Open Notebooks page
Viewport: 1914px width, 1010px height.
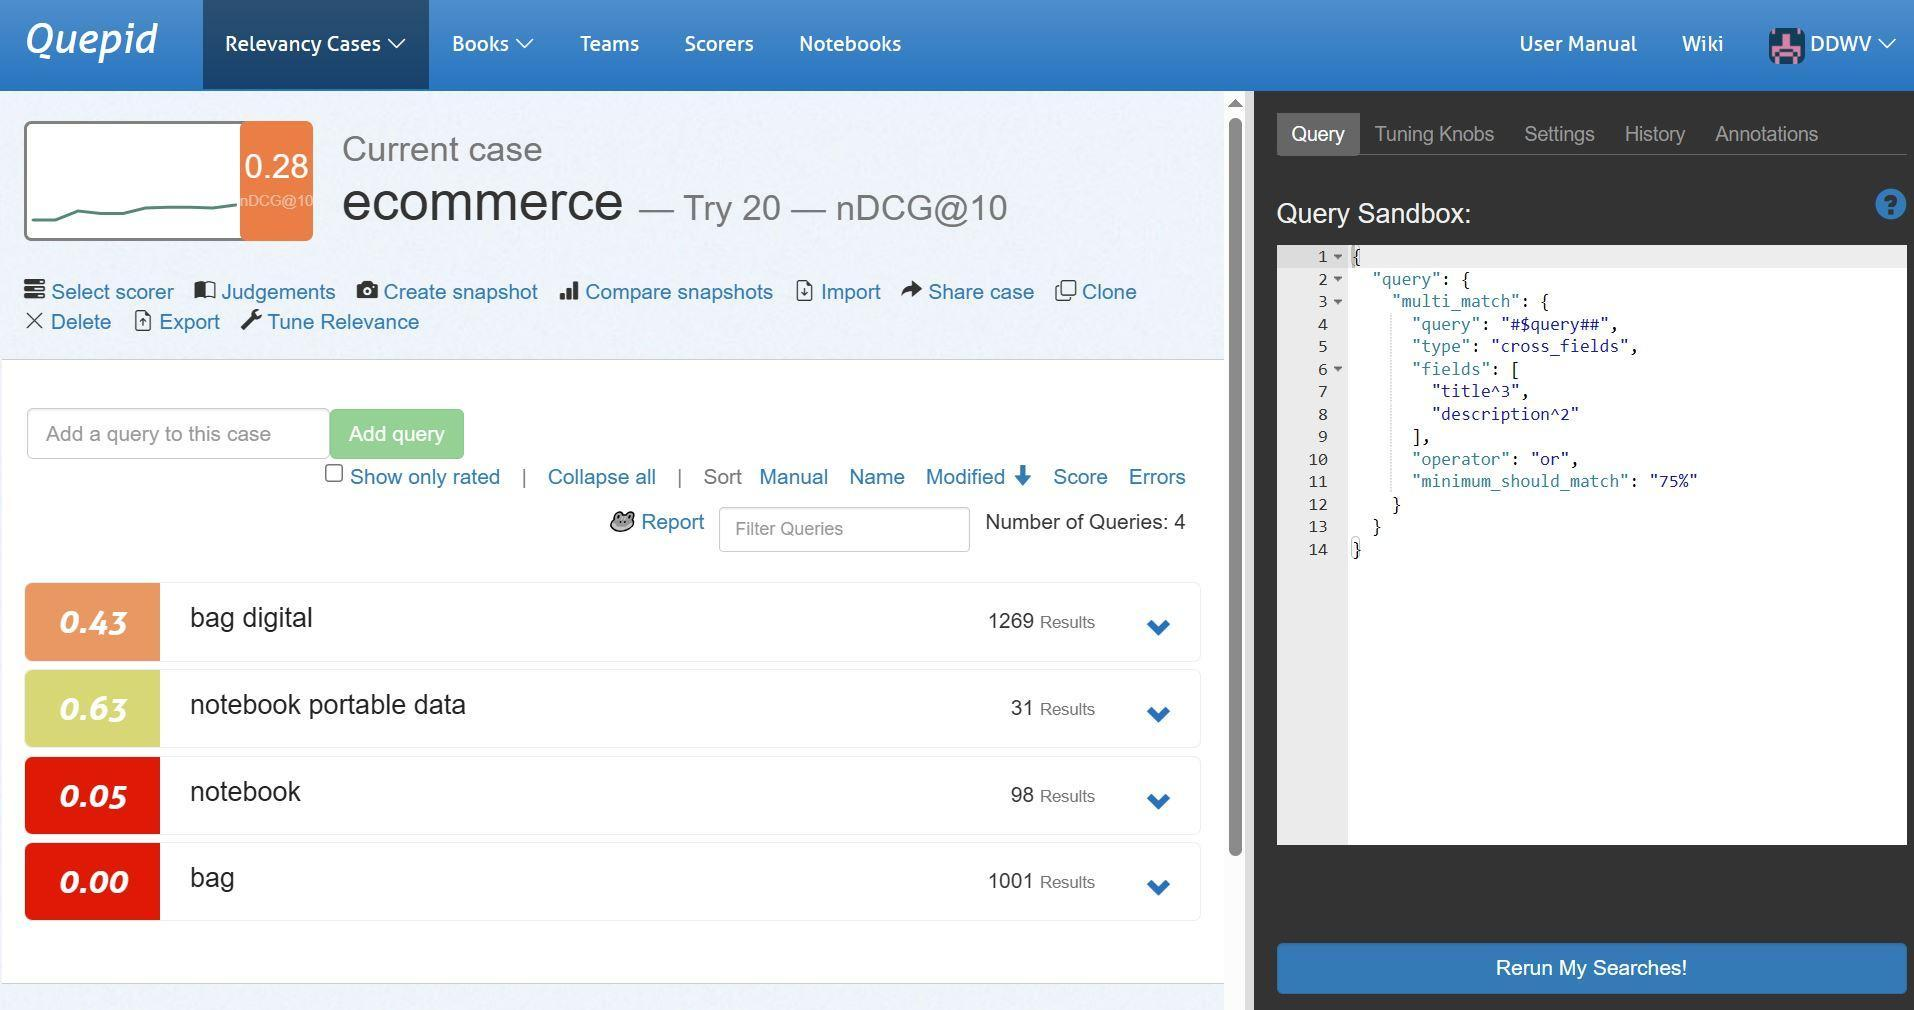click(x=850, y=44)
